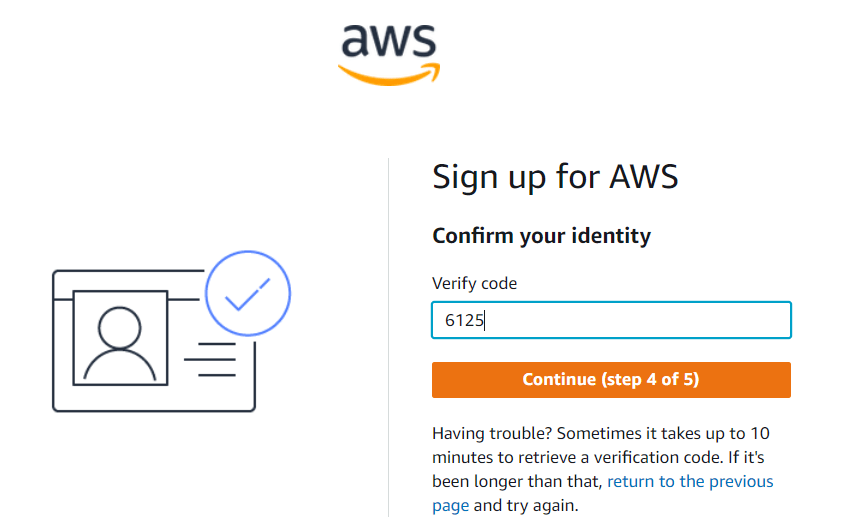Screen dimensions: 853x531
Task: Click the person silhouette in the ID card
Action: 120,344
